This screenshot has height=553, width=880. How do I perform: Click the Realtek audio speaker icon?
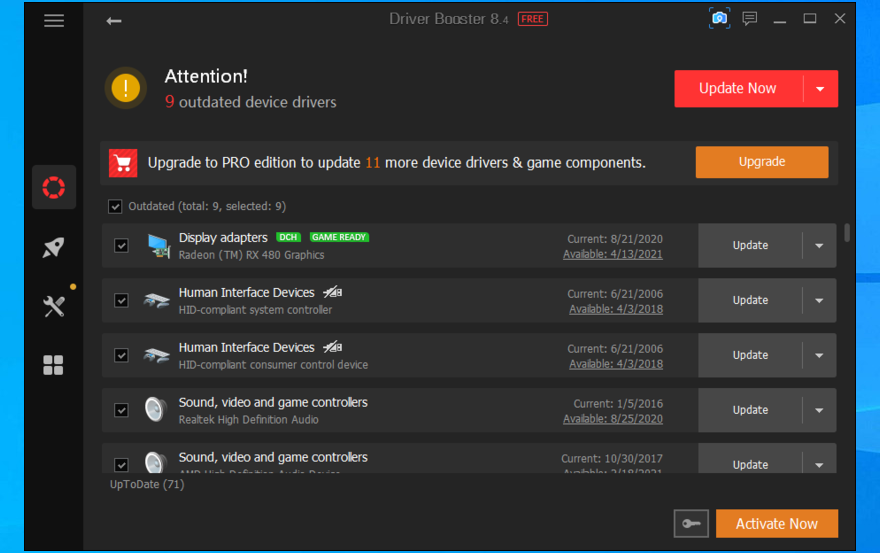[156, 410]
